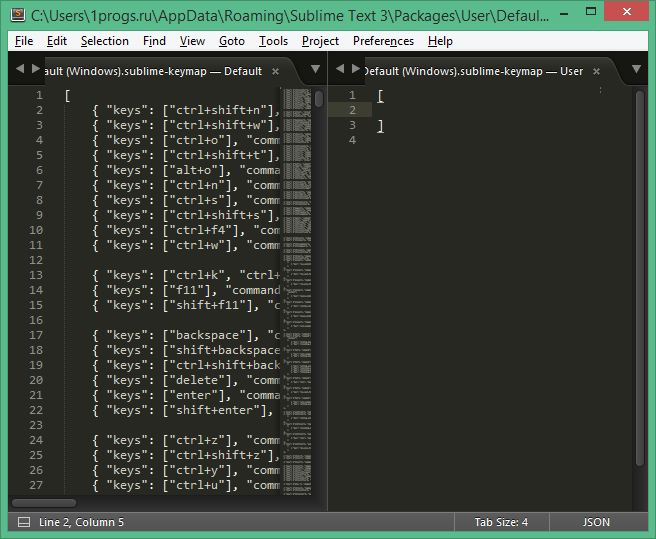Open the Goto menu

click(231, 41)
